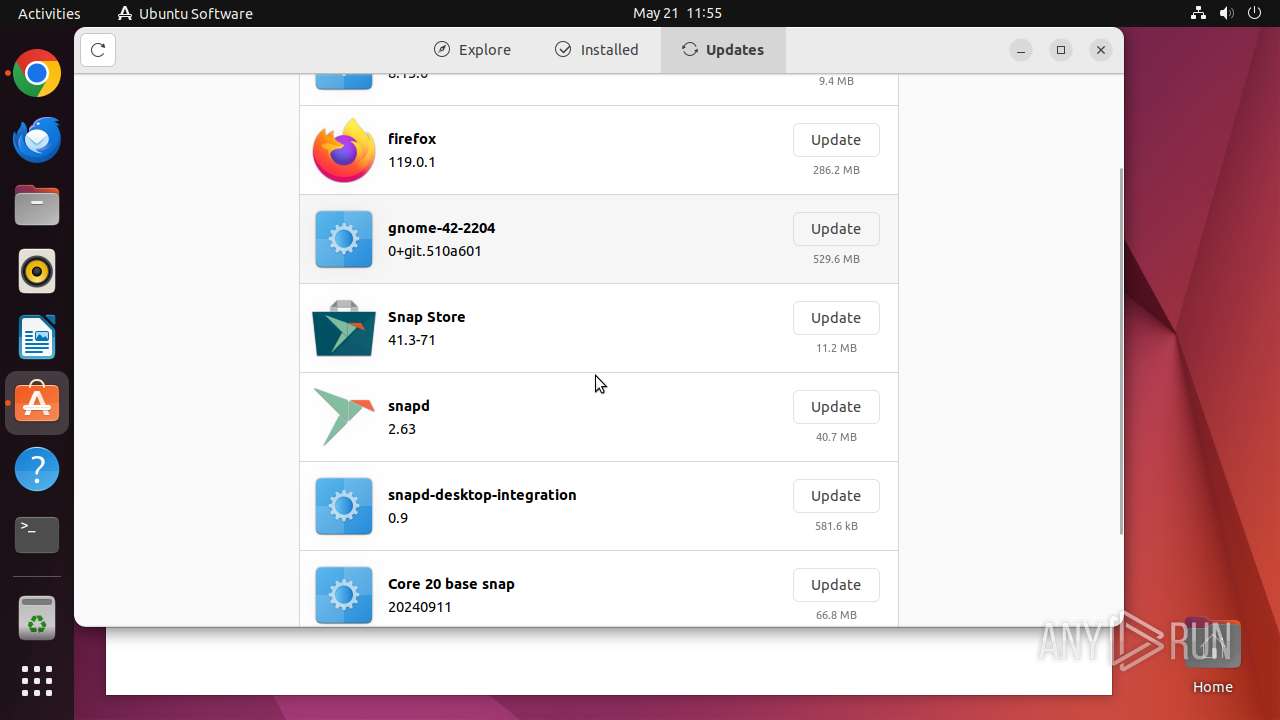The width and height of the screenshot is (1280, 720).
Task: Click the 11.2 MB size label
Action: click(836, 348)
